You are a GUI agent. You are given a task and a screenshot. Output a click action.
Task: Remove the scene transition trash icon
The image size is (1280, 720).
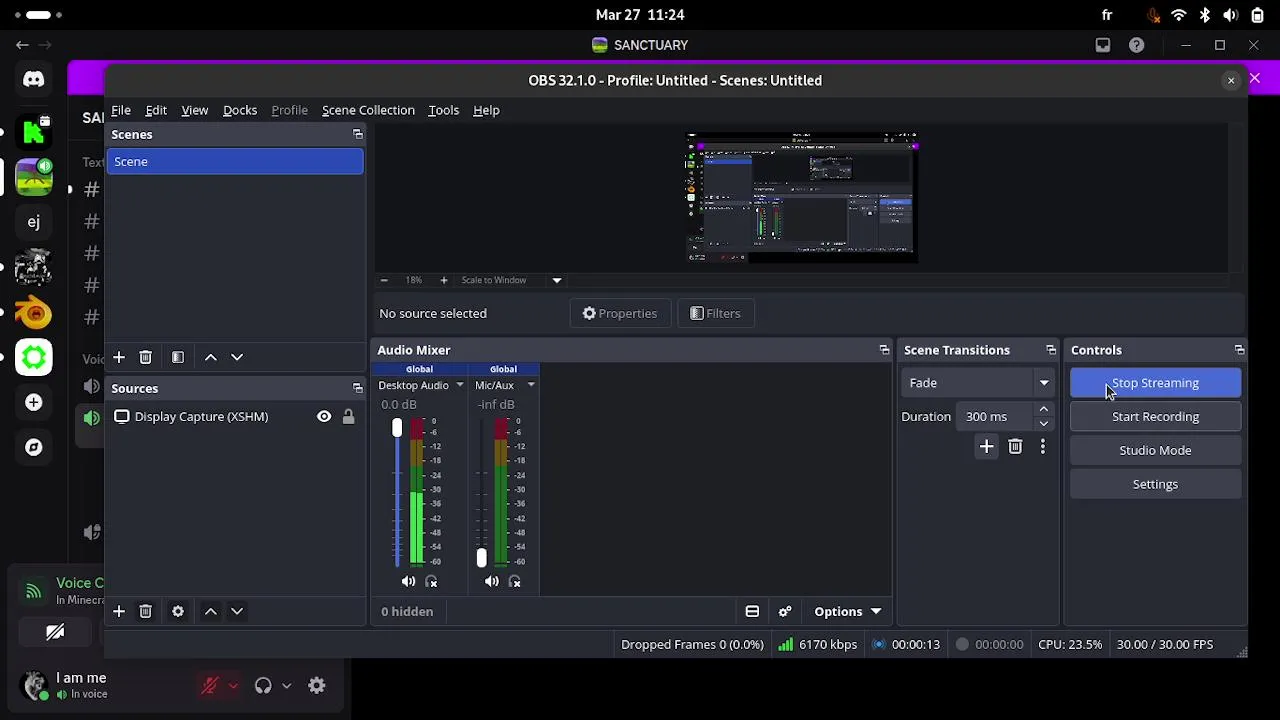[1015, 447]
